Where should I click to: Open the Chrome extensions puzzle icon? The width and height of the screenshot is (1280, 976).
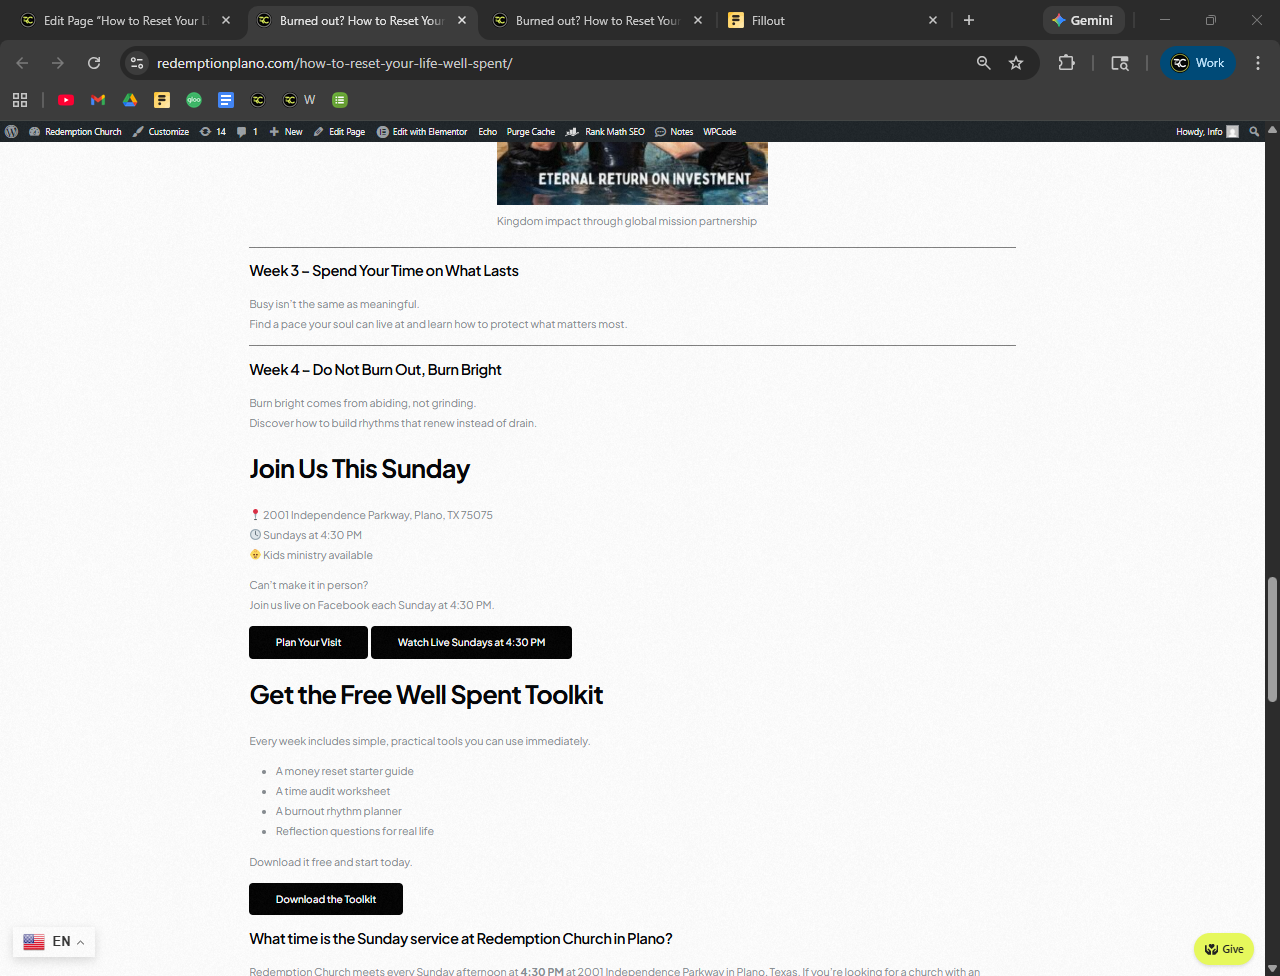point(1067,63)
